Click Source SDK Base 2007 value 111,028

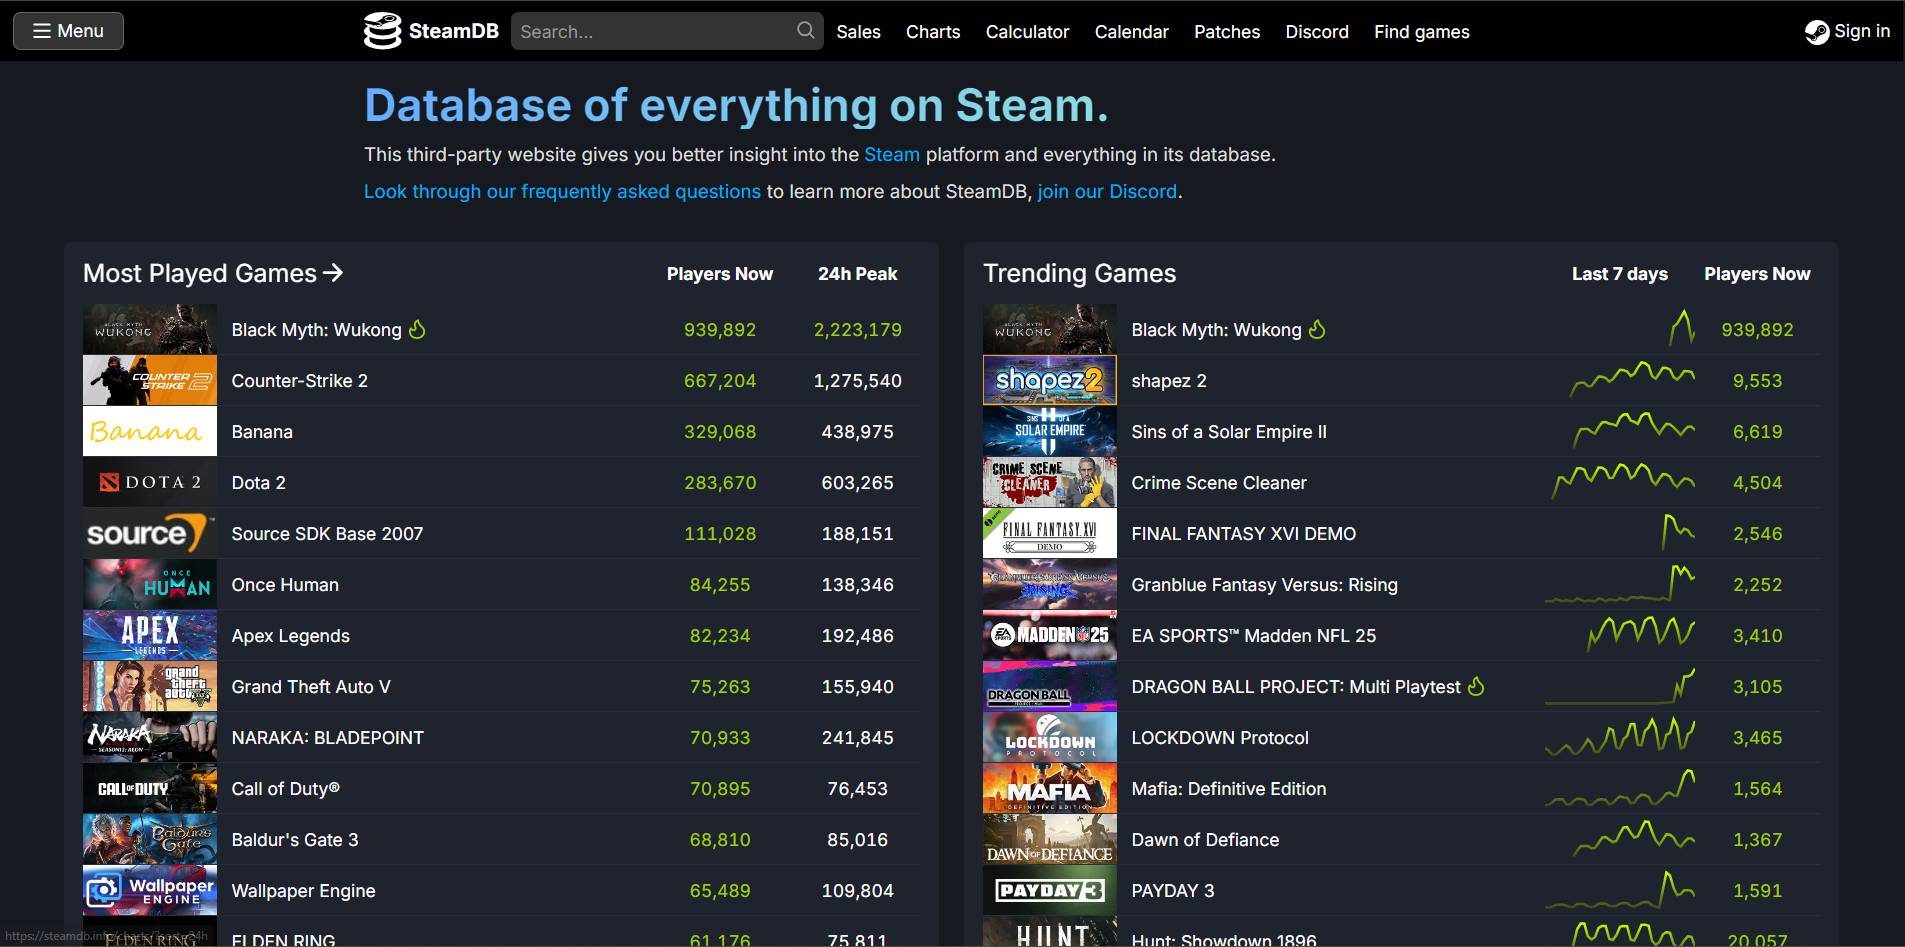pos(720,534)
